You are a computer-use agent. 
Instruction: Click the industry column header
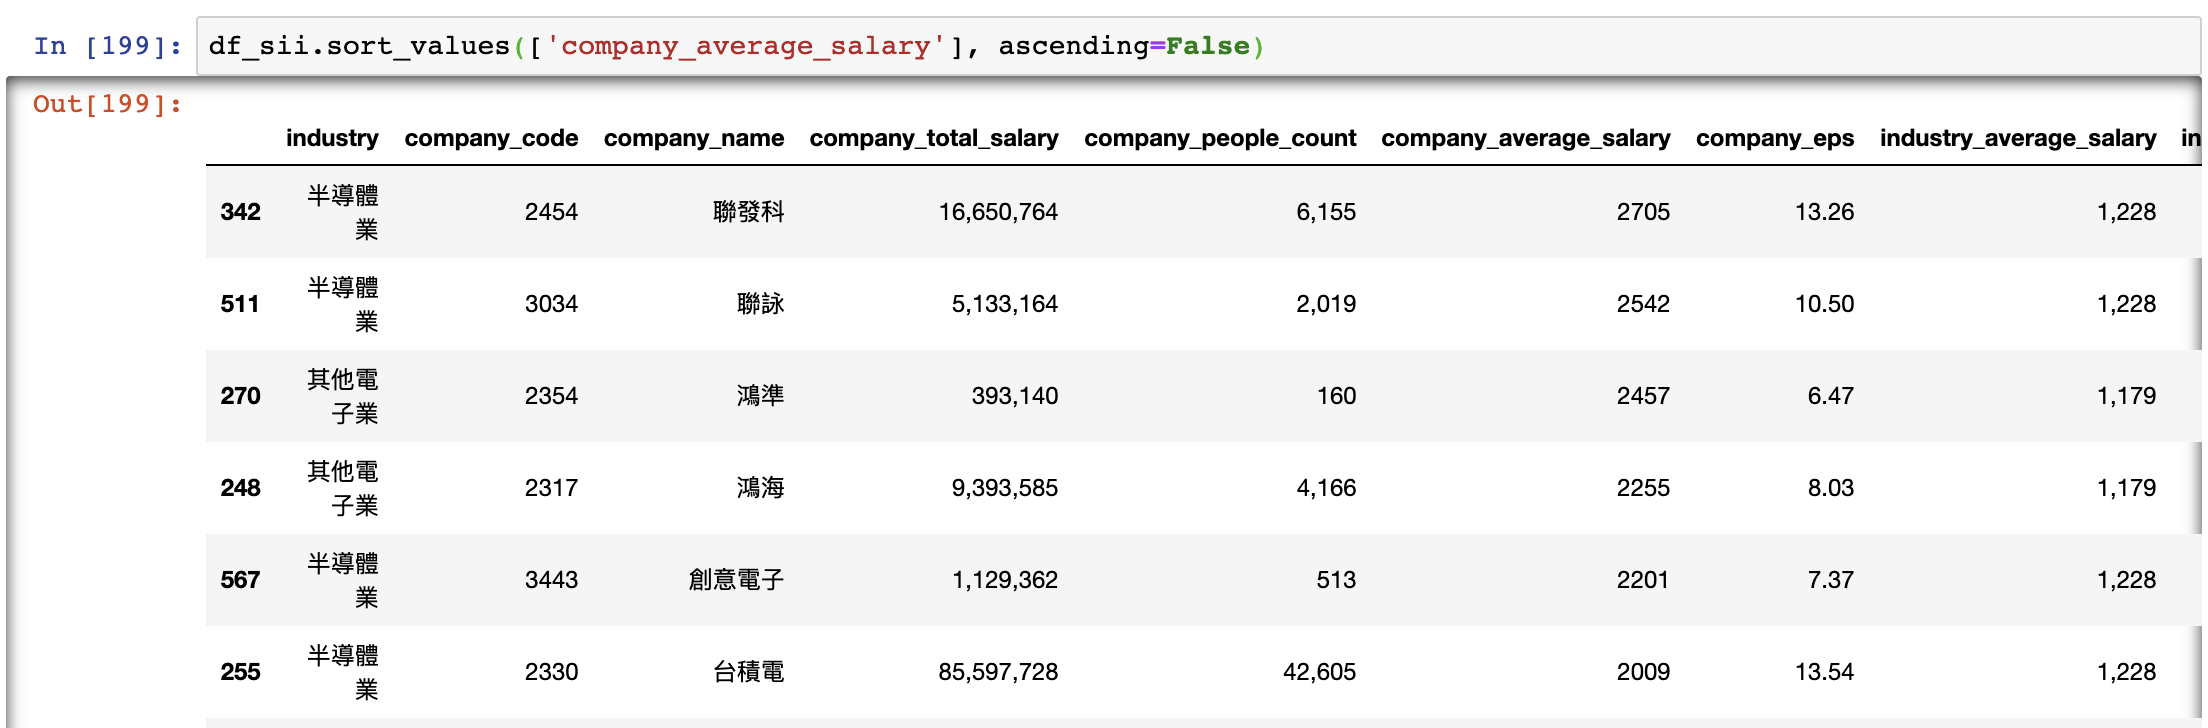(332, 138)
